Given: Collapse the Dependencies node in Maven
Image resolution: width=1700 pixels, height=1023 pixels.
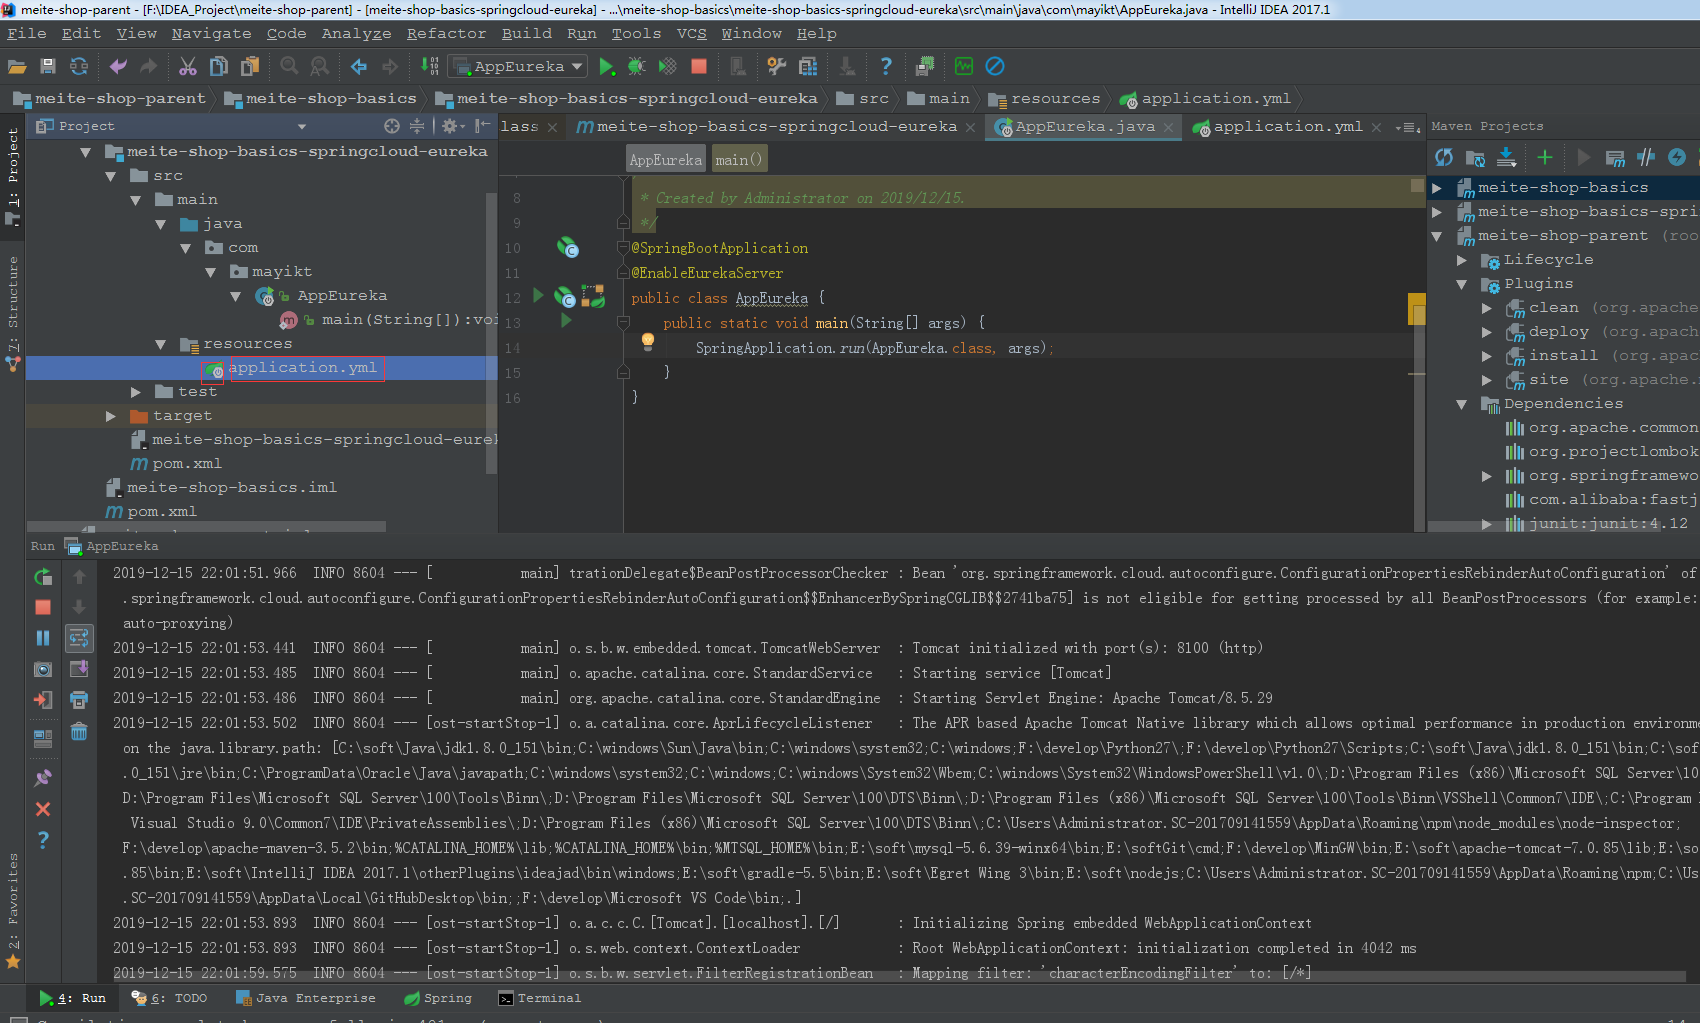Looking at the screenshot, I should point(1461,404).
